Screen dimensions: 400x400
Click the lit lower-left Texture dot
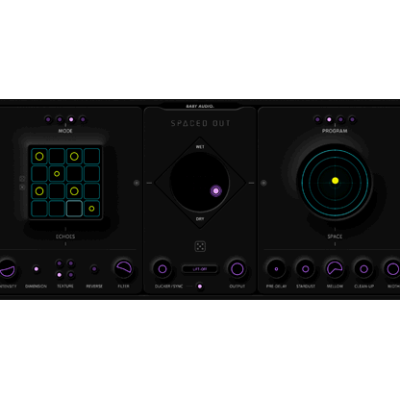(x=59, y=275)
